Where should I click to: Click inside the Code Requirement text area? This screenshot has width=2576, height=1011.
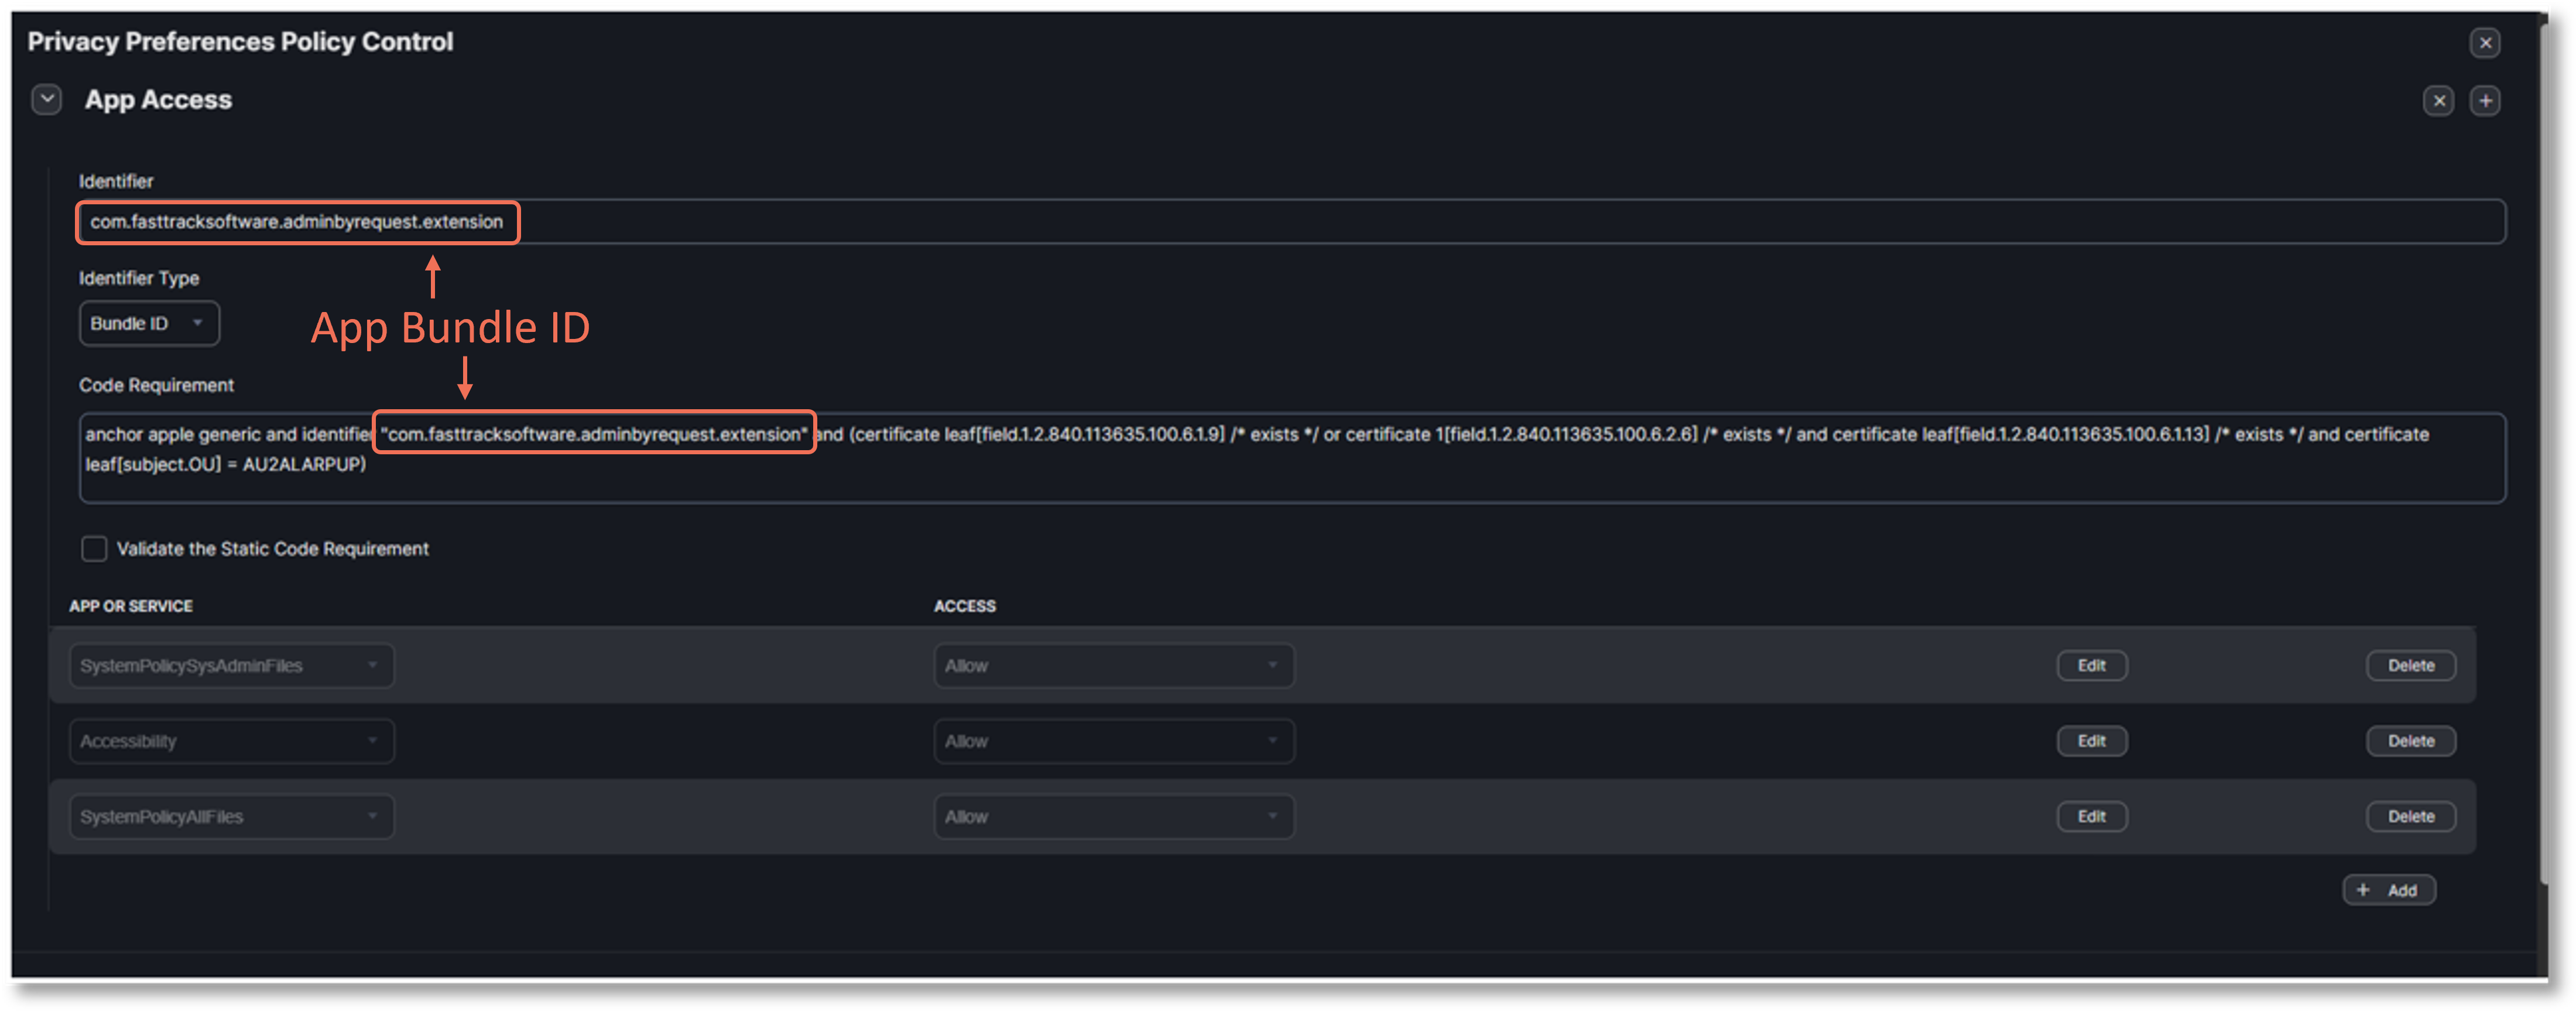(x=1292, y=457)
